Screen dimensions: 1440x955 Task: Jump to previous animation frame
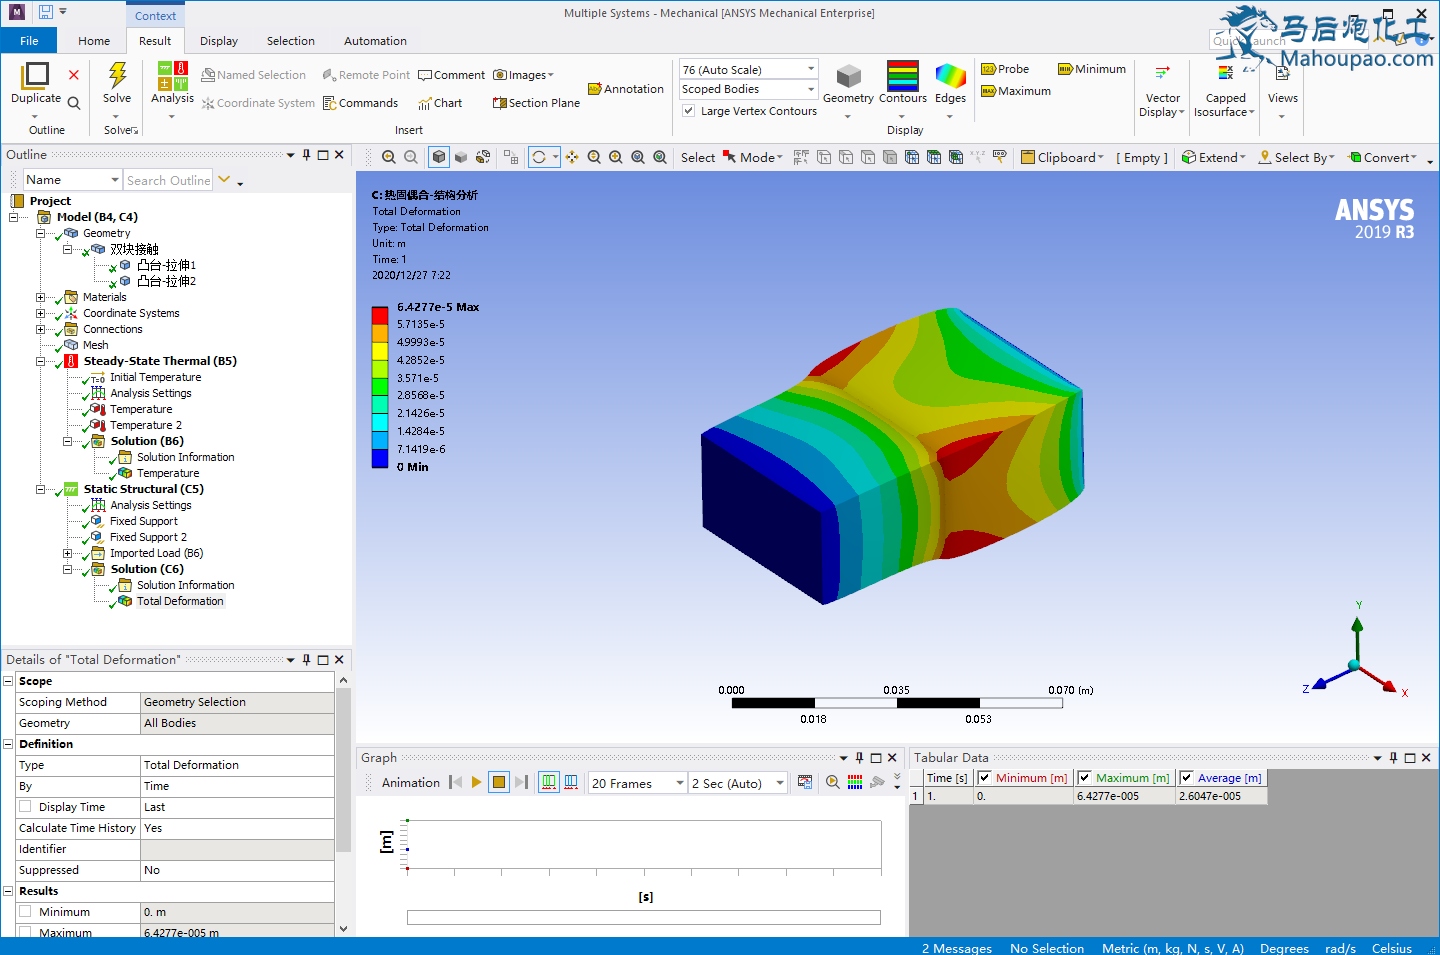(456, 783)
